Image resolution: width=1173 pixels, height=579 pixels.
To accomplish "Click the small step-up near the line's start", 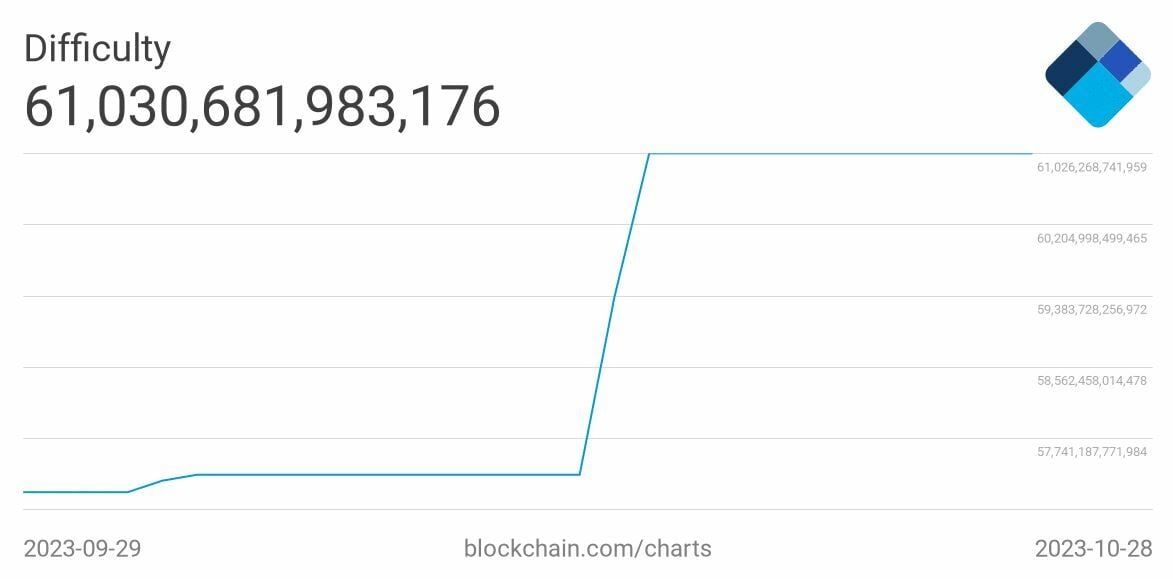I will coord(162,481).
